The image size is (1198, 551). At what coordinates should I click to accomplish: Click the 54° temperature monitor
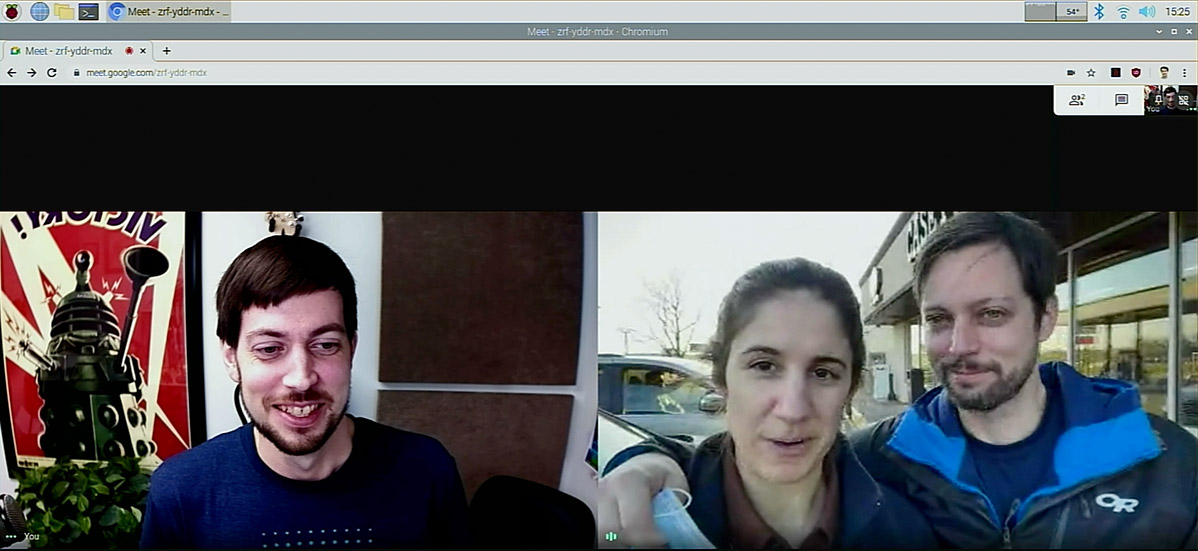[x=1072, y=11]
